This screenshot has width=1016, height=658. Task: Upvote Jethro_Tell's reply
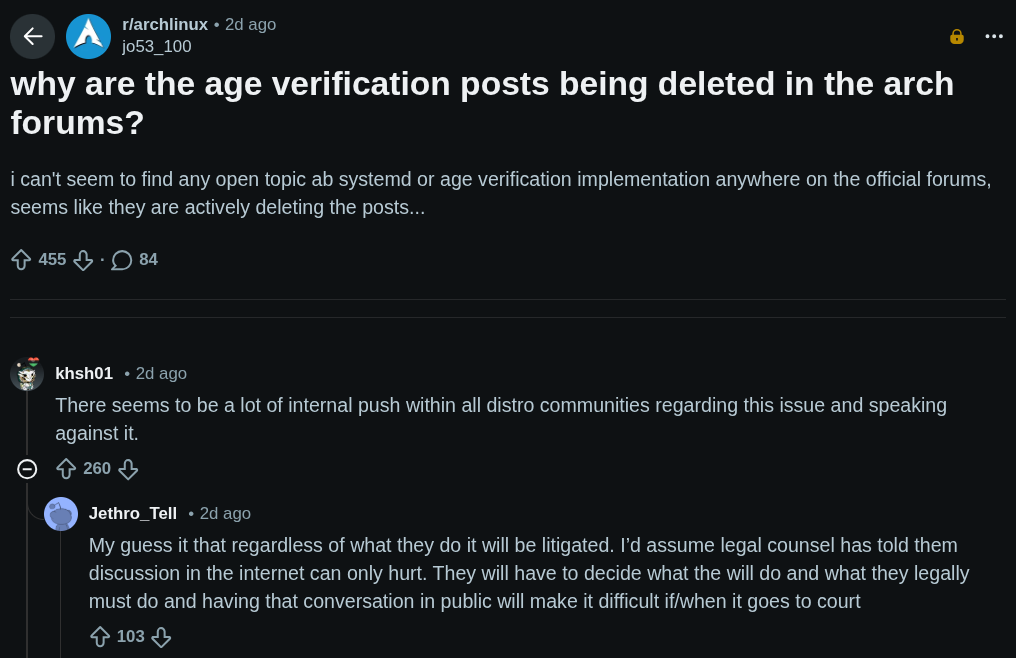click(x=99, y=636)
